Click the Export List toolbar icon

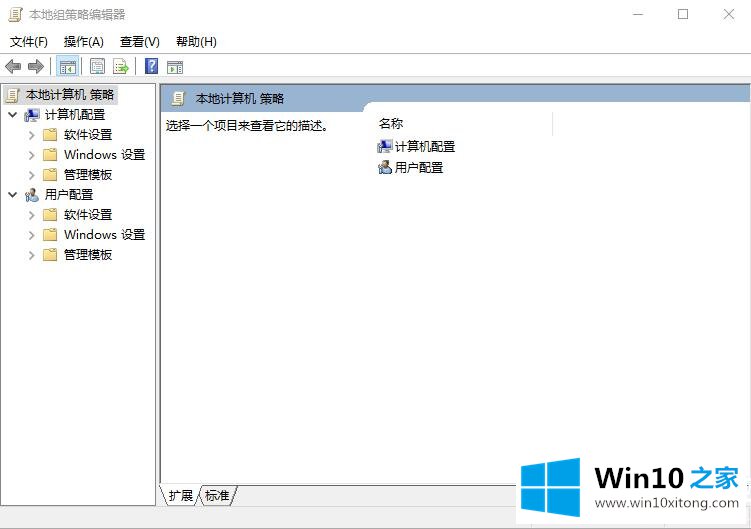tap(121, 66)
